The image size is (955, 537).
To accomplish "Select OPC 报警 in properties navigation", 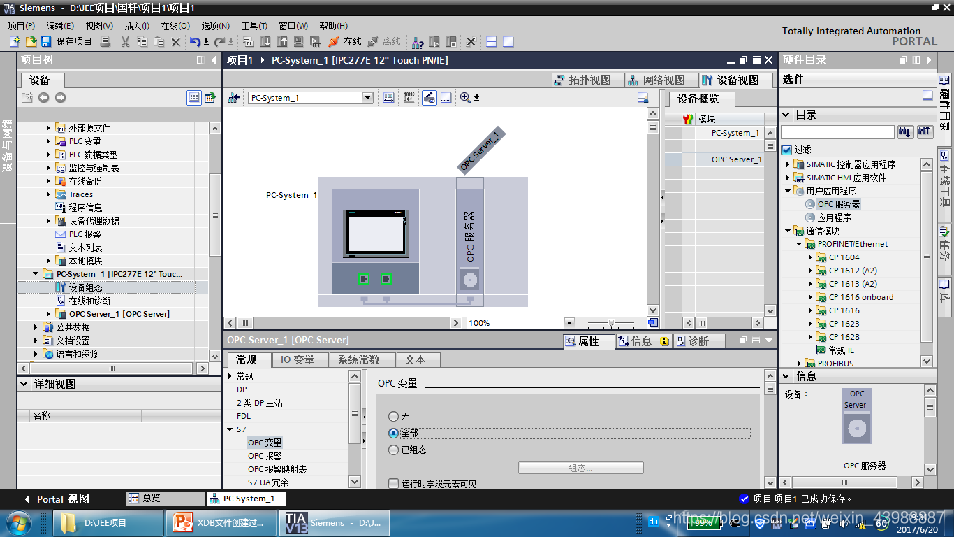I will 264,456.
